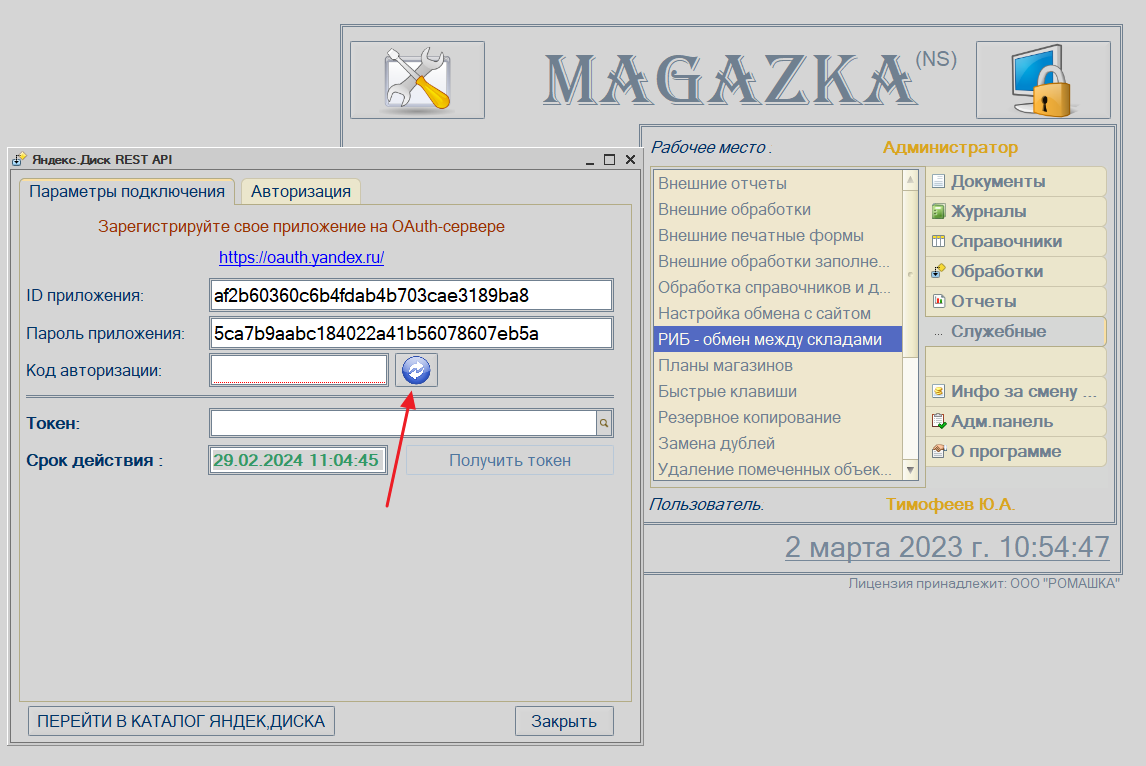Screen dimensions: 1146x766
Task: Click ПЕРЕЙТИ В КАТАЛОГ ЯНДЕК,ДИСКА button
Action: click(x=181, y=721)
